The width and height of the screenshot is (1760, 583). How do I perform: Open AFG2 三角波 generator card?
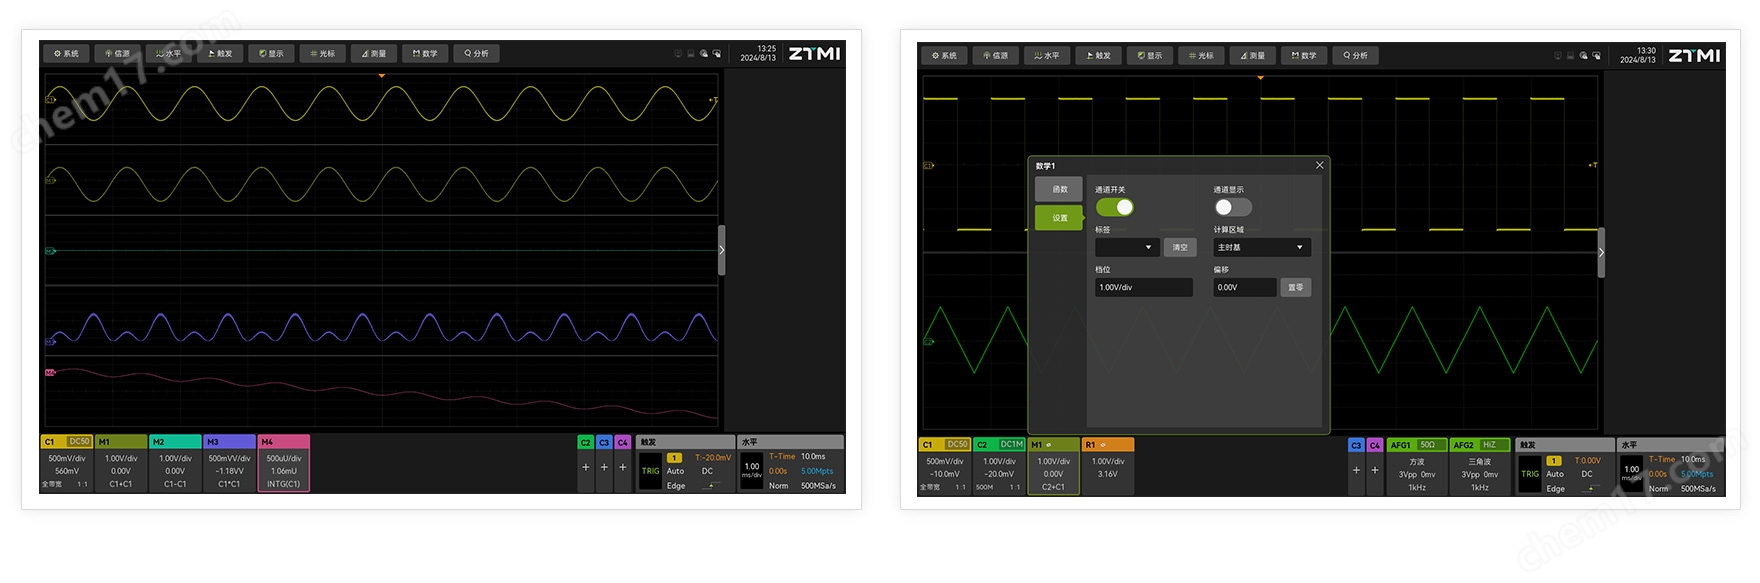1480,466
